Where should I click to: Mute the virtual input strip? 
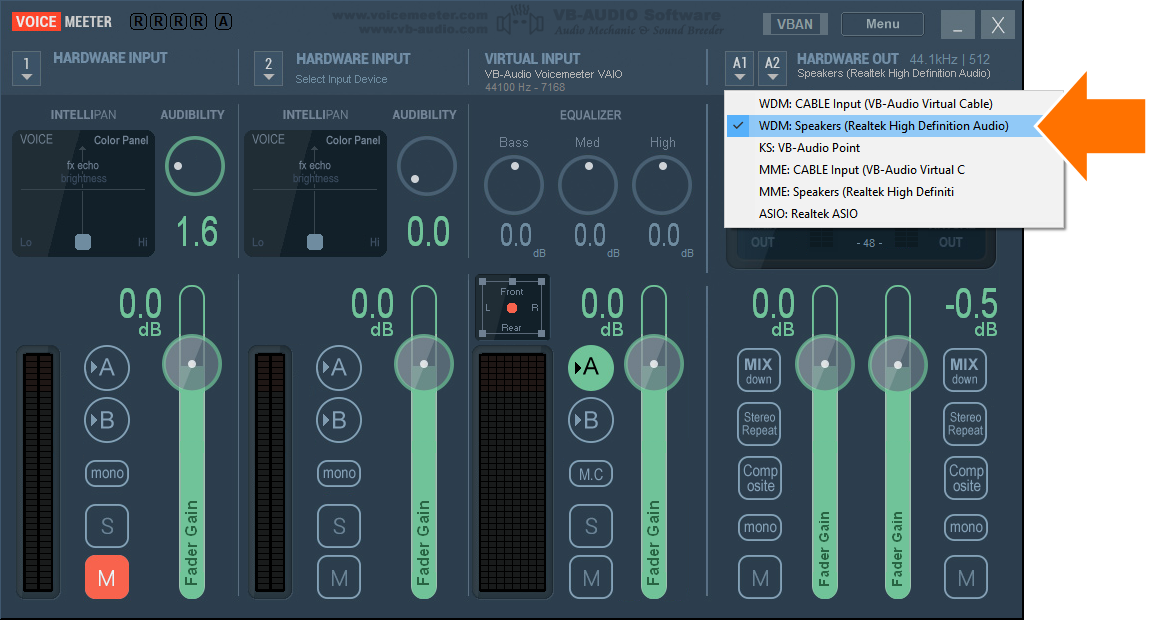point(590,577)
